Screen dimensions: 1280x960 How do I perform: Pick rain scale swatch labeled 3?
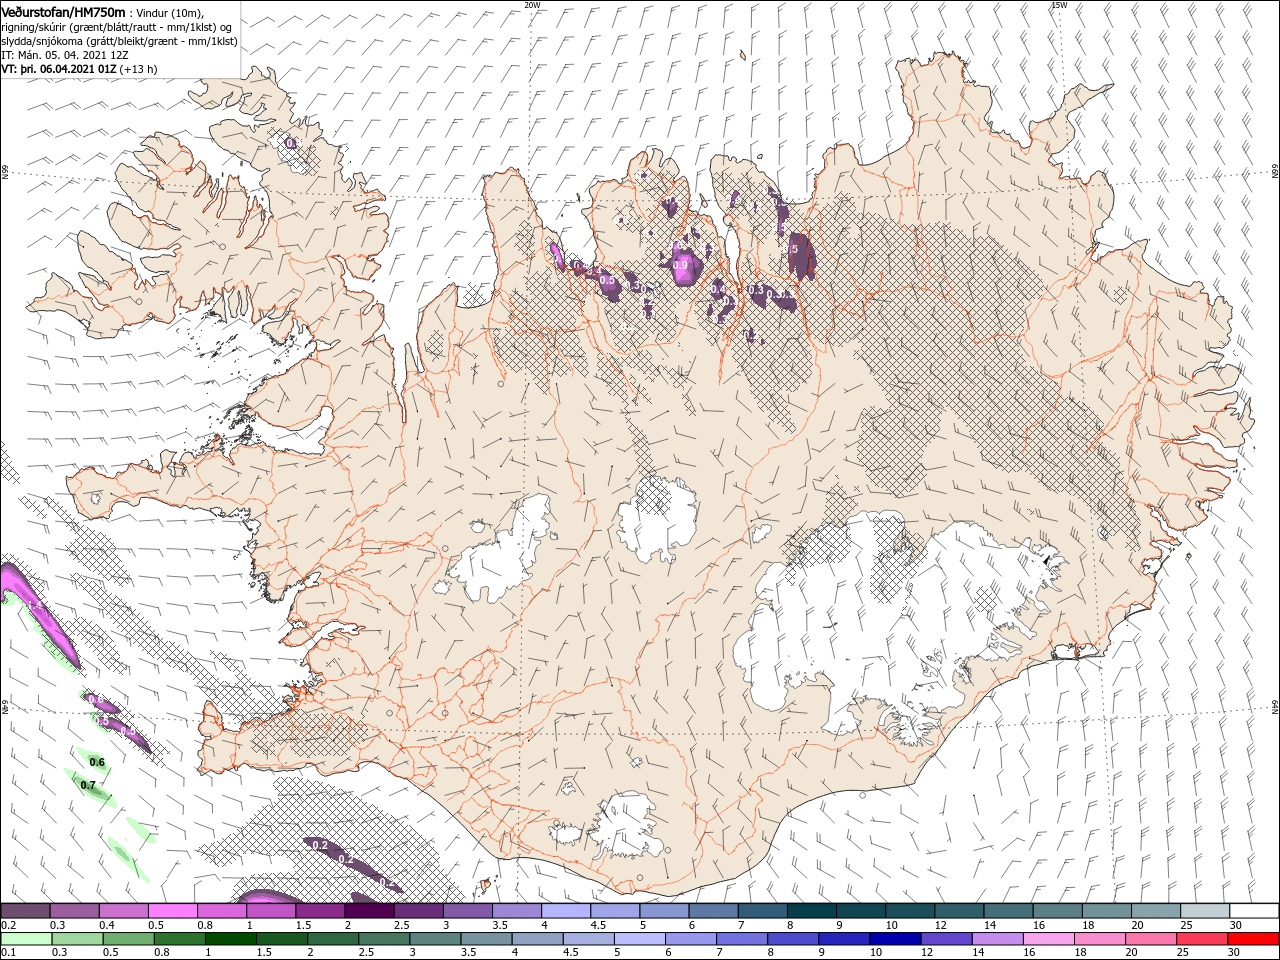coord(435,939)
